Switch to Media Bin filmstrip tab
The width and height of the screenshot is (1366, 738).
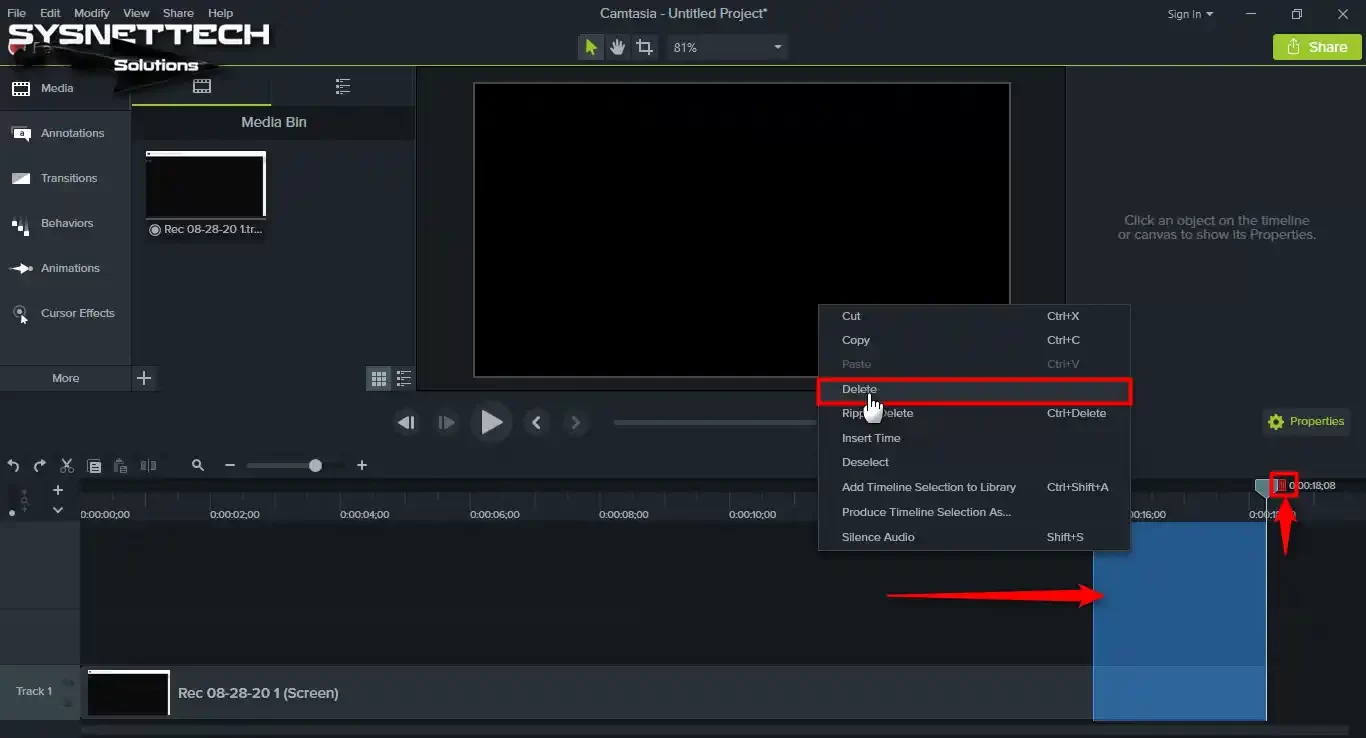point(202,87)
